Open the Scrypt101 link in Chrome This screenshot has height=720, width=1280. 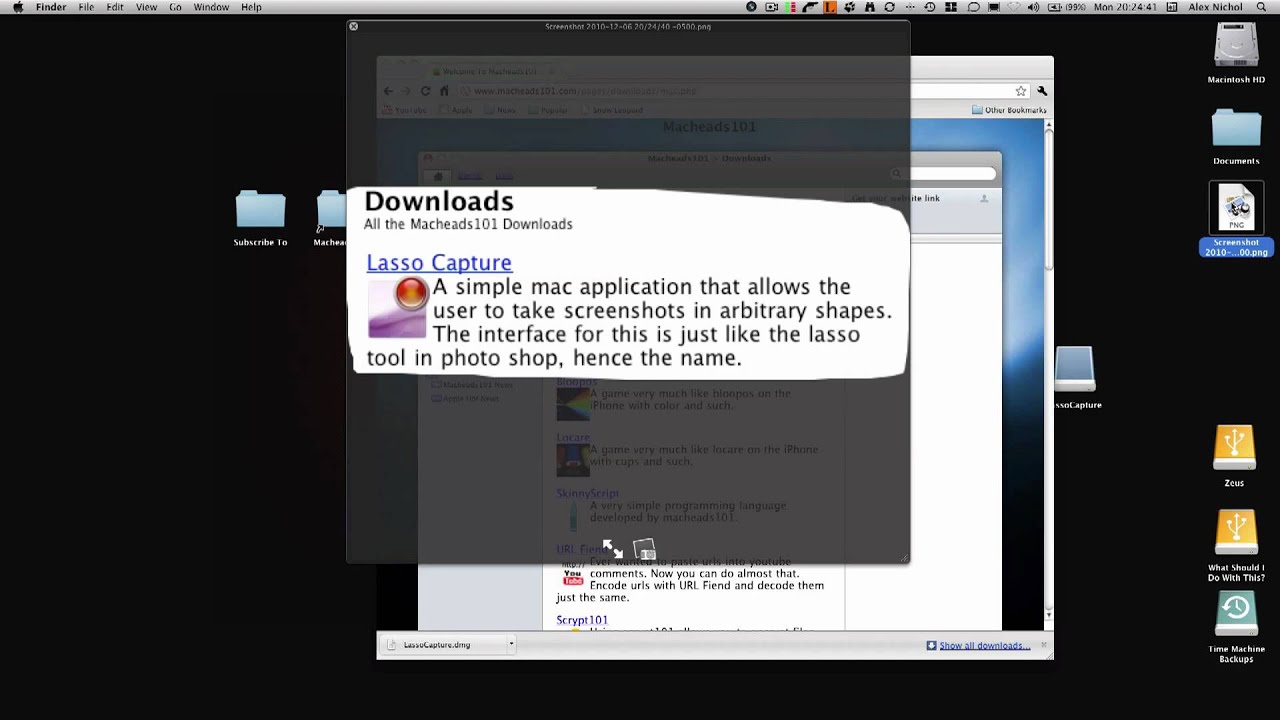click(582, 620)
